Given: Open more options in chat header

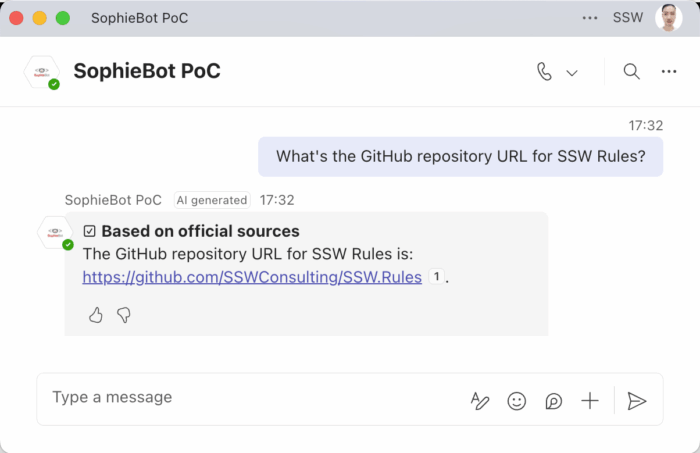Looking at the screenshot, I should tap(669, 71).
